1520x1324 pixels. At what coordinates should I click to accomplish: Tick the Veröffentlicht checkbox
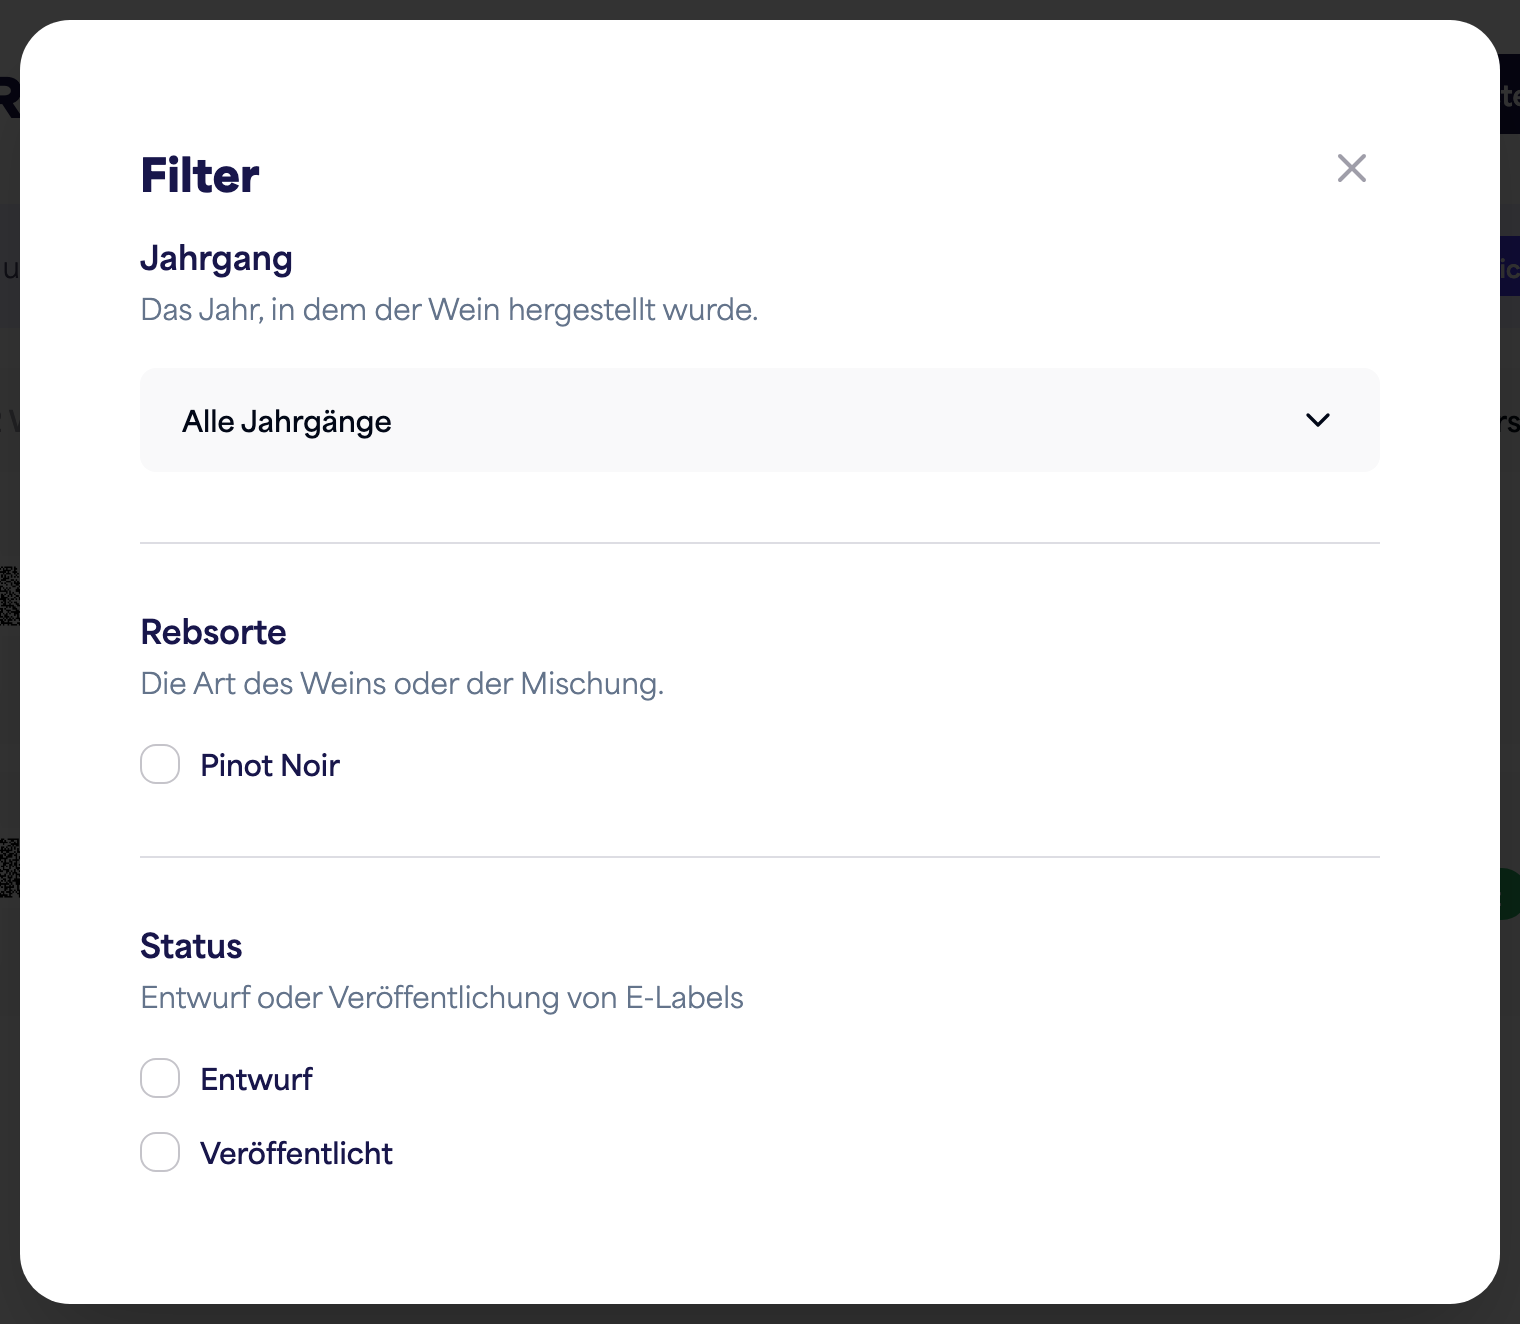160,1152
